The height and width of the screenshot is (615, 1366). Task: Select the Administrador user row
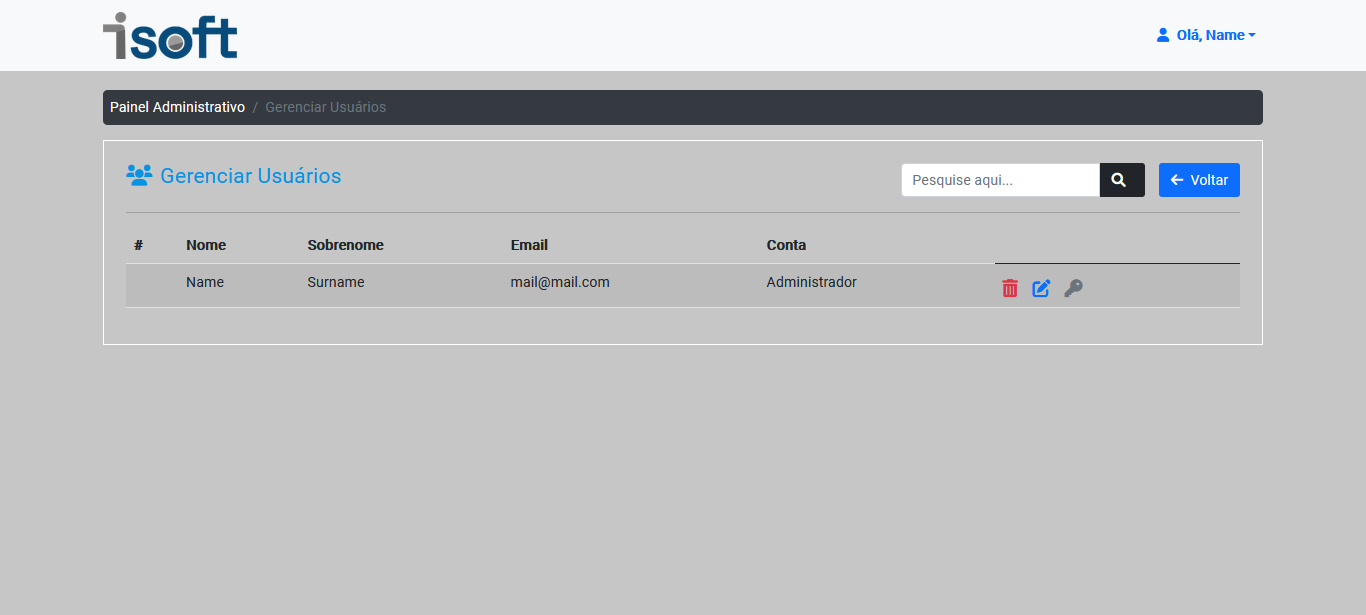click(811, 282)
